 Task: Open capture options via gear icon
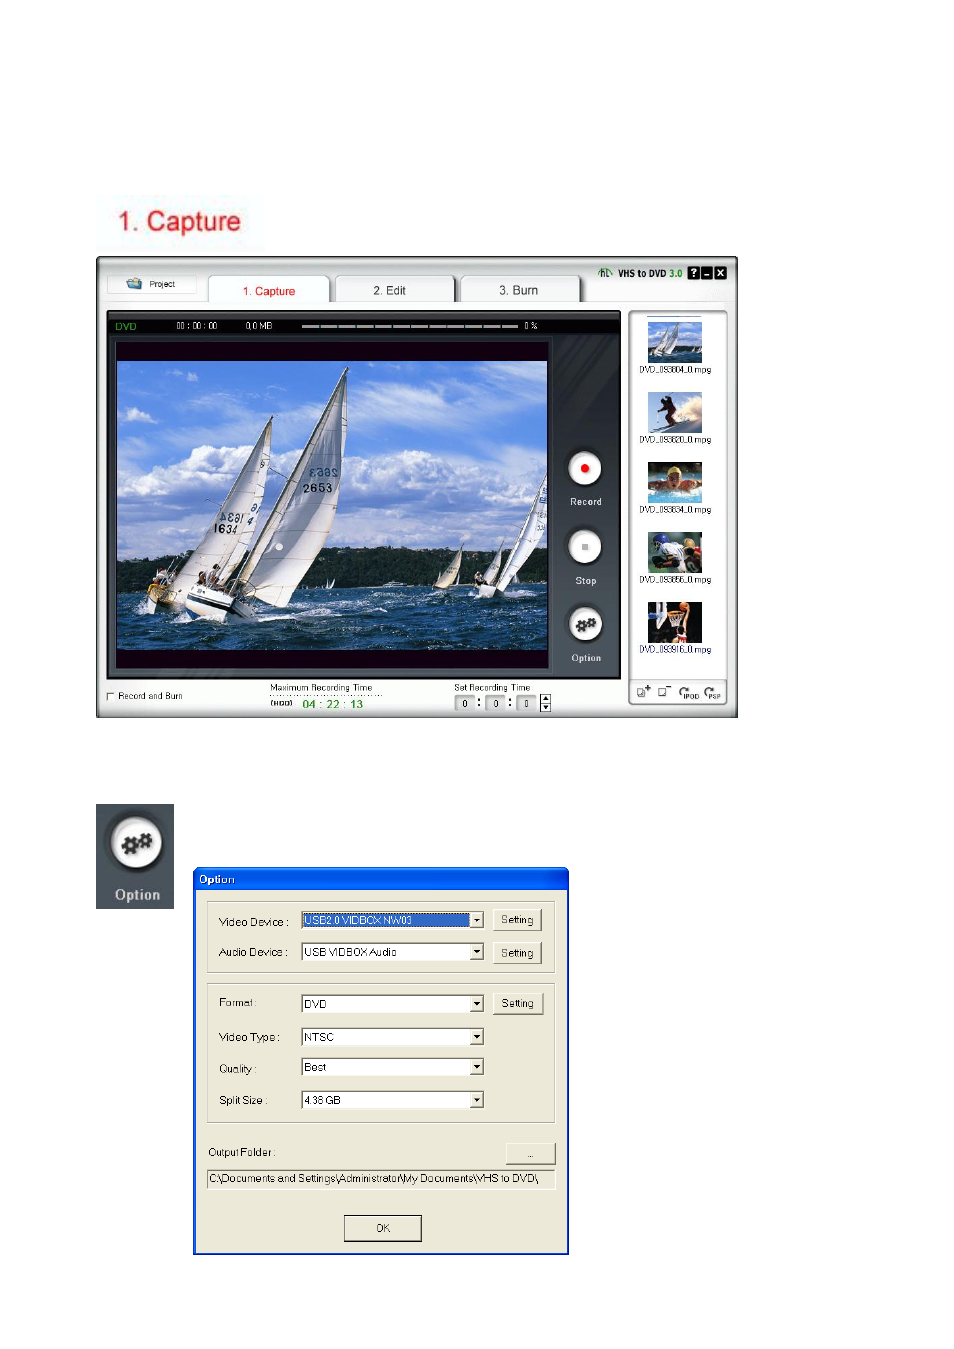coord(585,624)
